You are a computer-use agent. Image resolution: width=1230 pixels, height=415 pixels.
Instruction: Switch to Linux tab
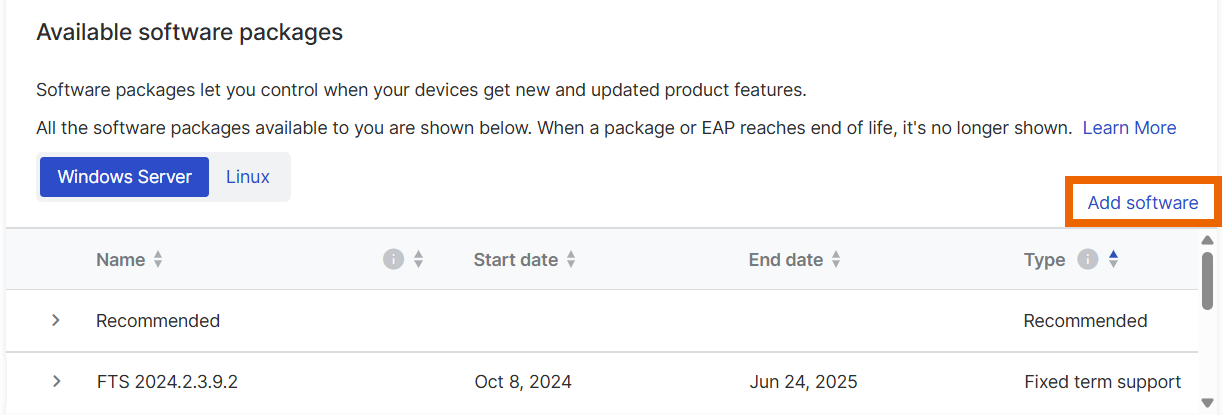click(x=247, y=177)
